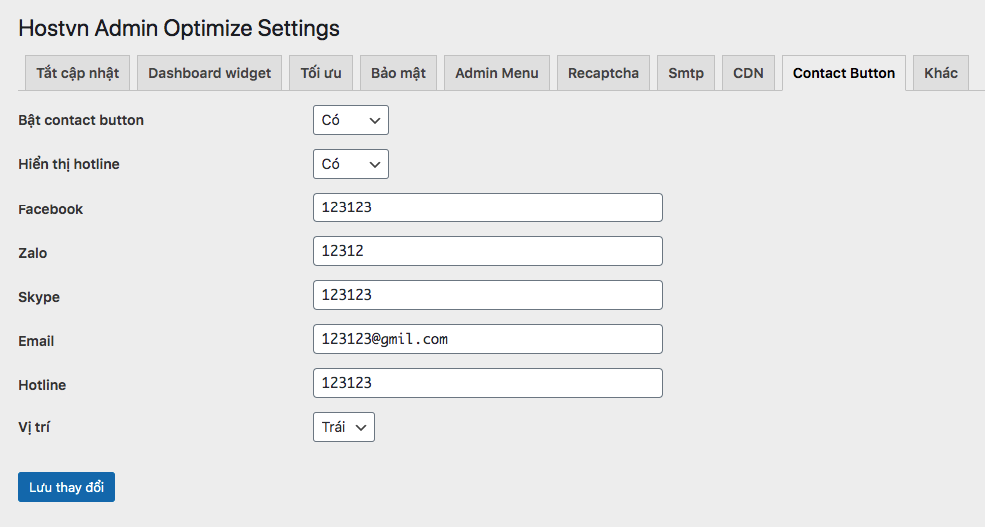Screen dimensions: 985x527
Task: Switch to the Recaptcha tab
Action: [x=603, y=73]
